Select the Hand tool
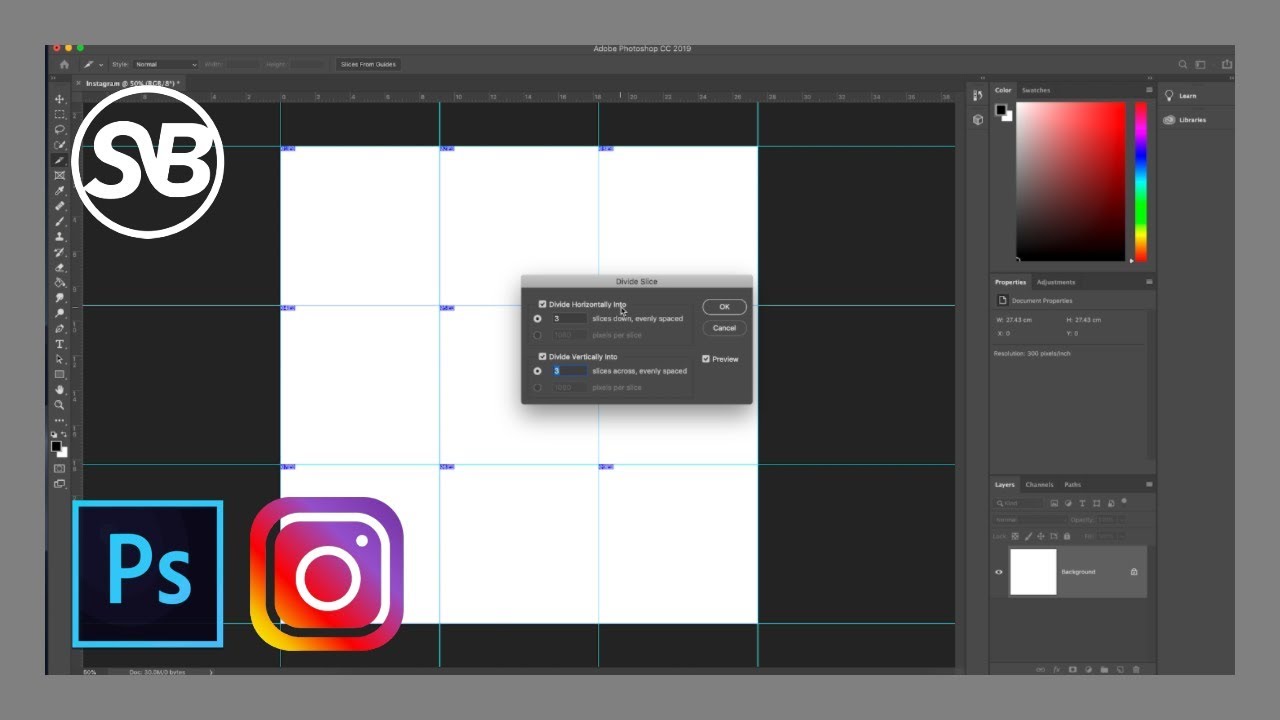The width and height of the screenshot is (1280, 720). pyautogui.click(x=60, y=390)
